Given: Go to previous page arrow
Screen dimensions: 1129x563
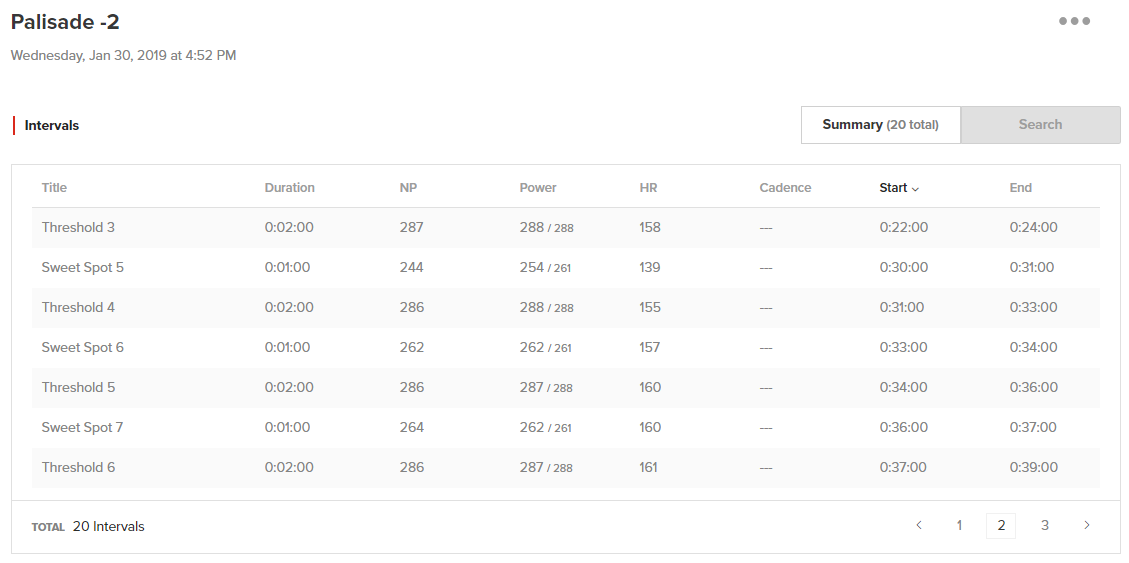Looking at the screenshot, I should pos(919,525).
